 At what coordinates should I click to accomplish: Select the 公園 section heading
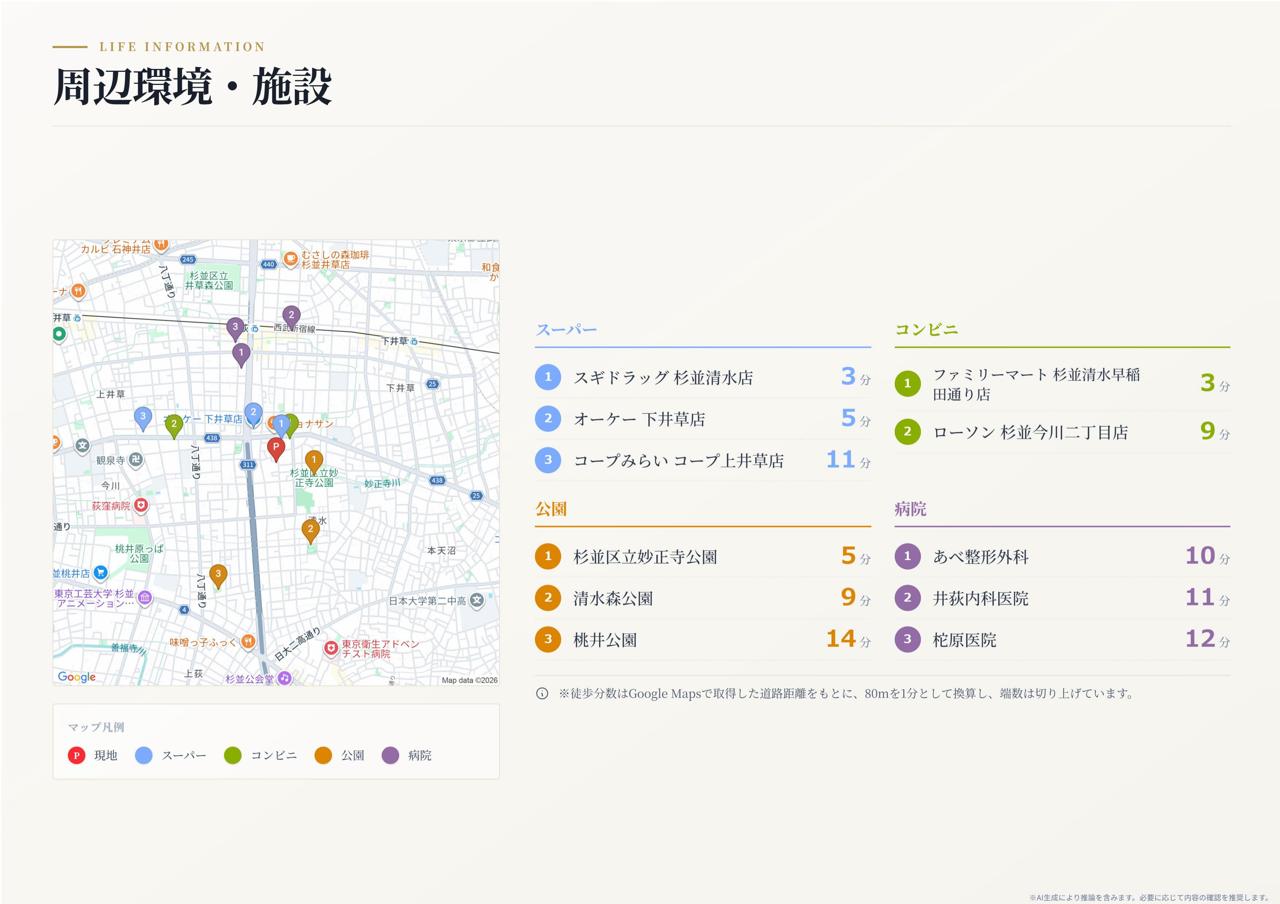pos(551,509)
